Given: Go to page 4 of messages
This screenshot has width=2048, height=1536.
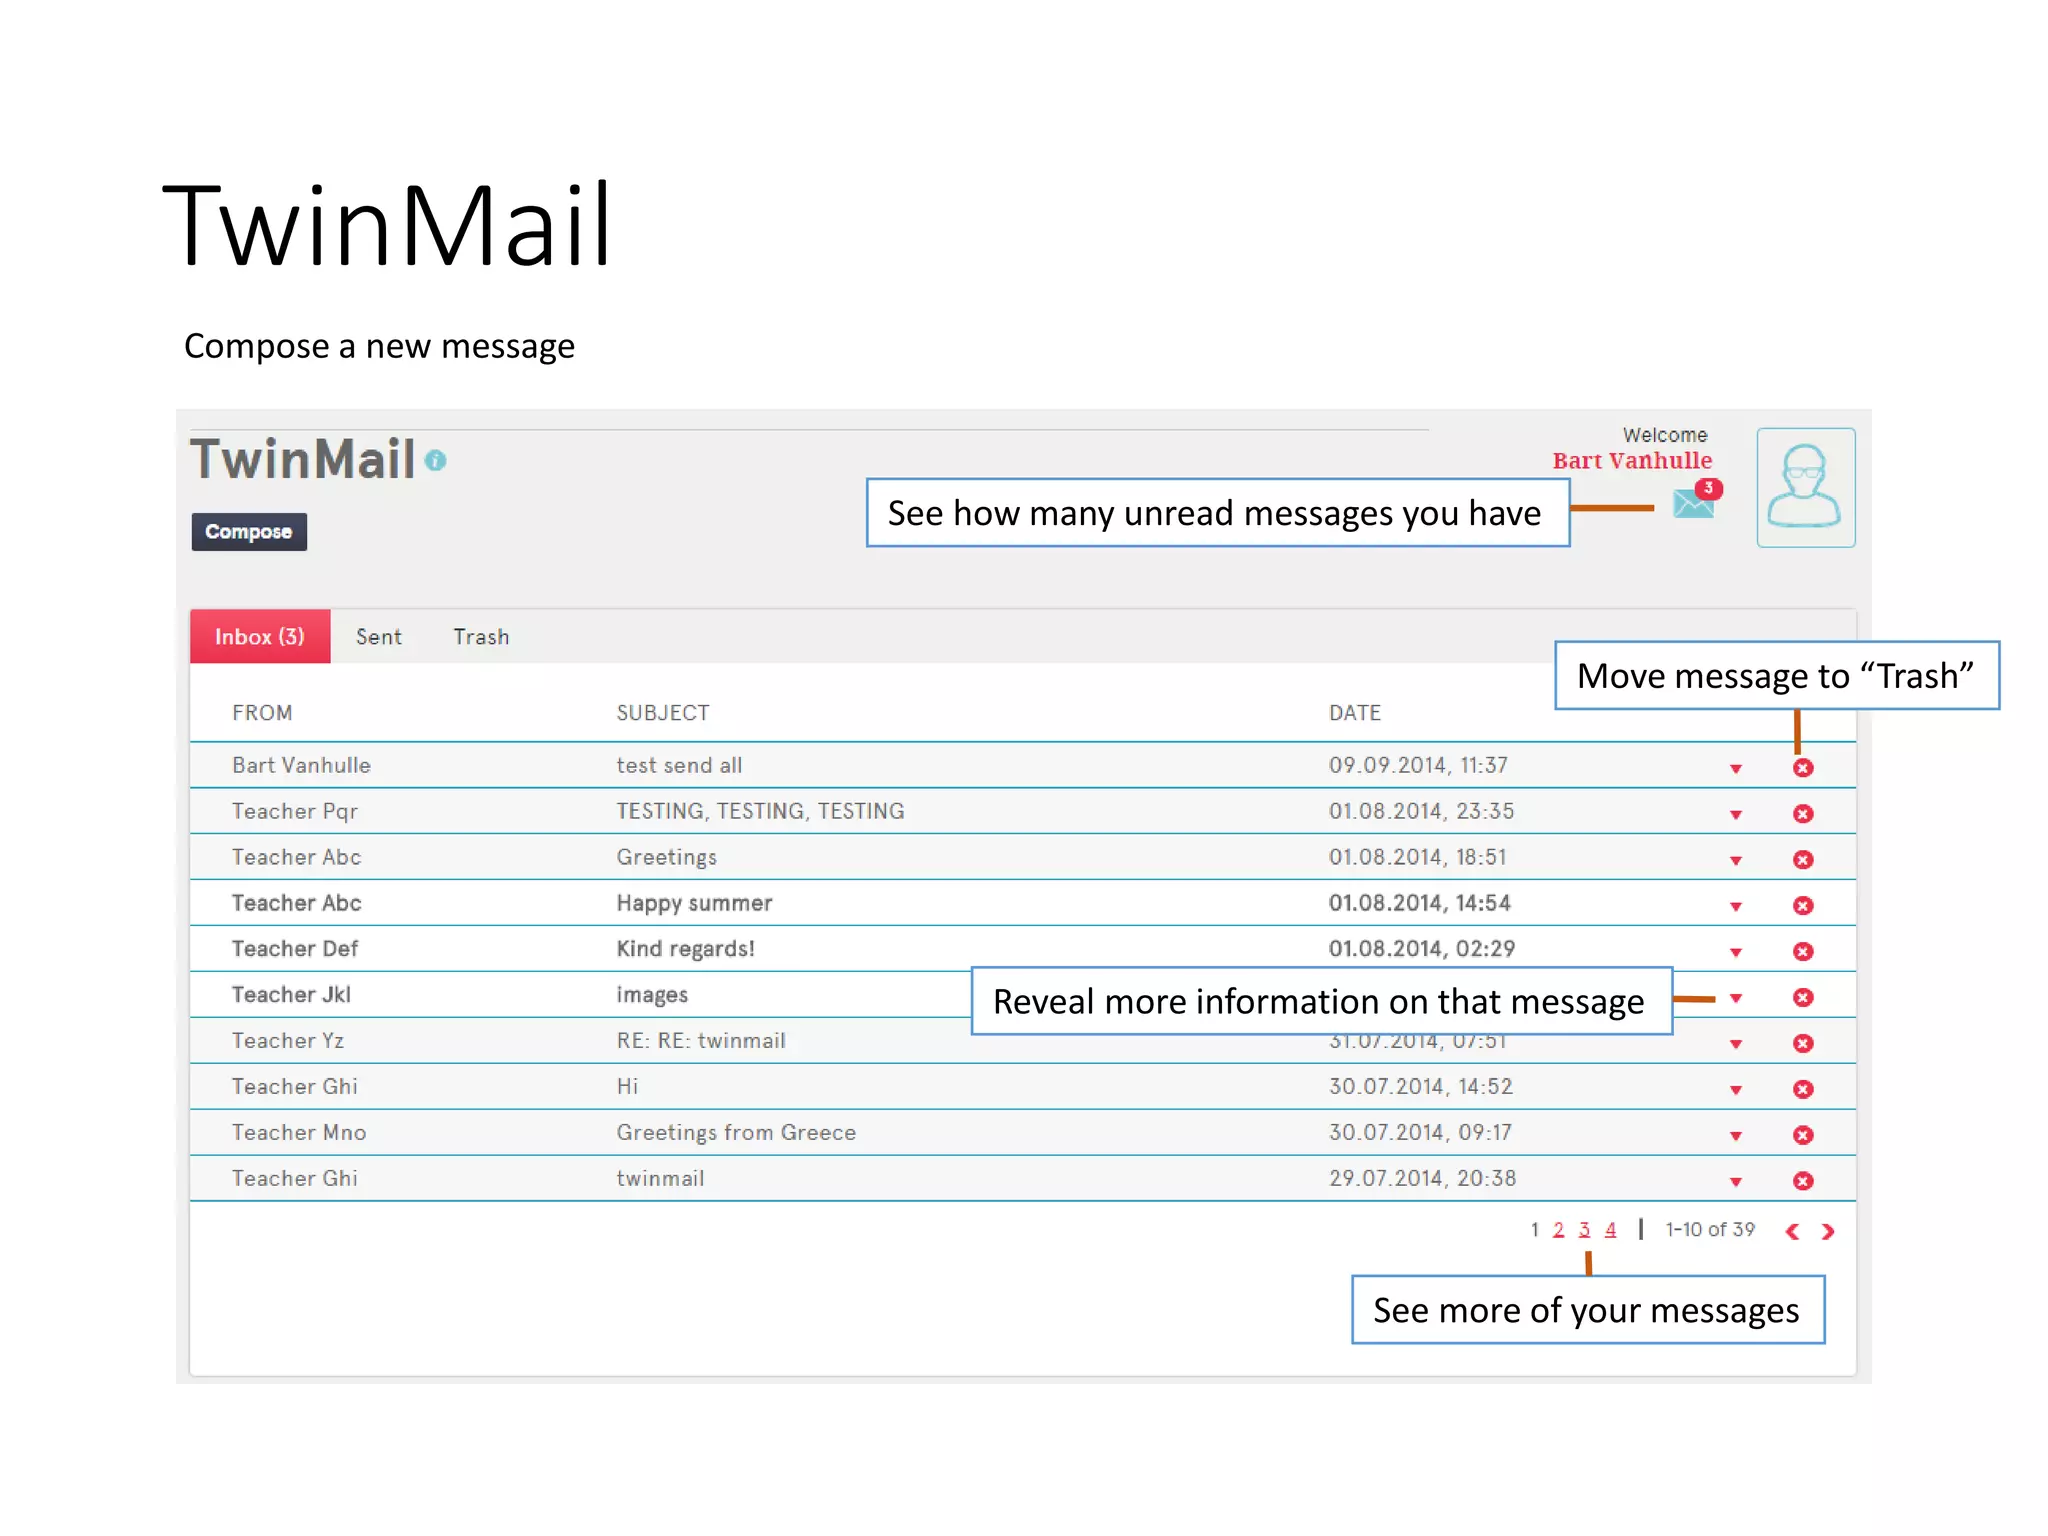Looking at the screenshot, I should 1610,1230.
